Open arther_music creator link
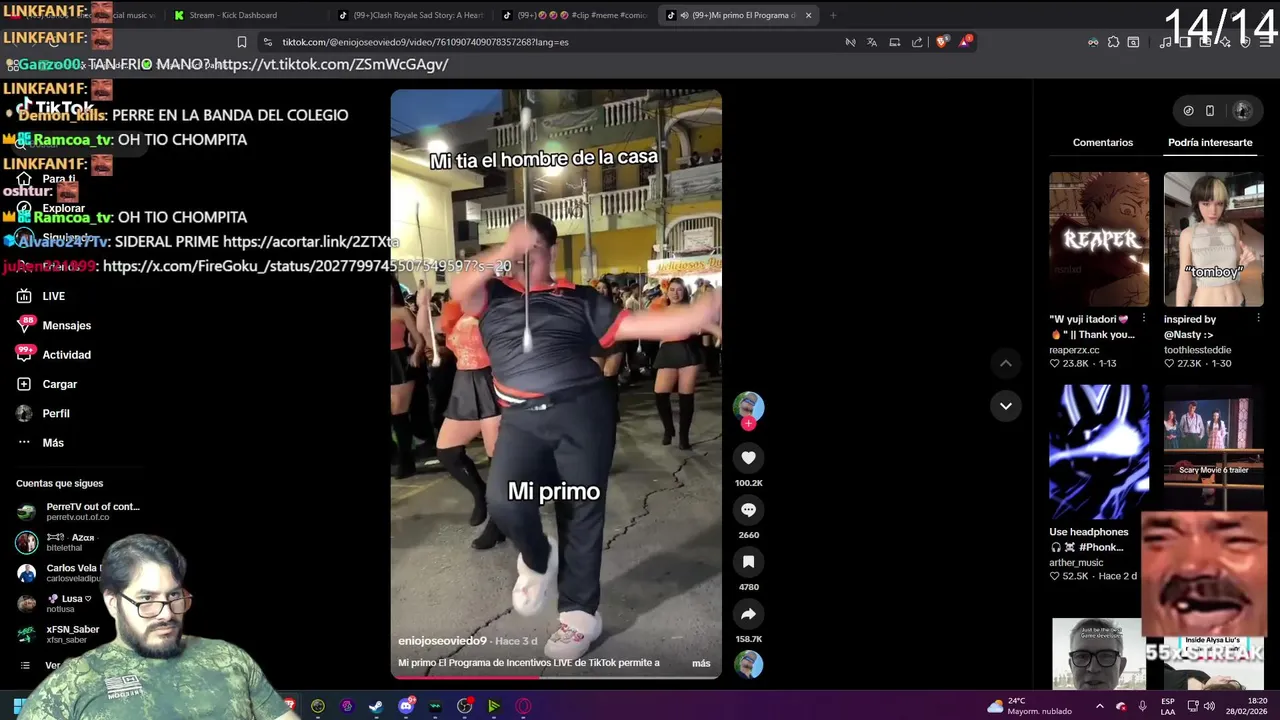The image size is (1280, 720). (x=1076, y=563)
